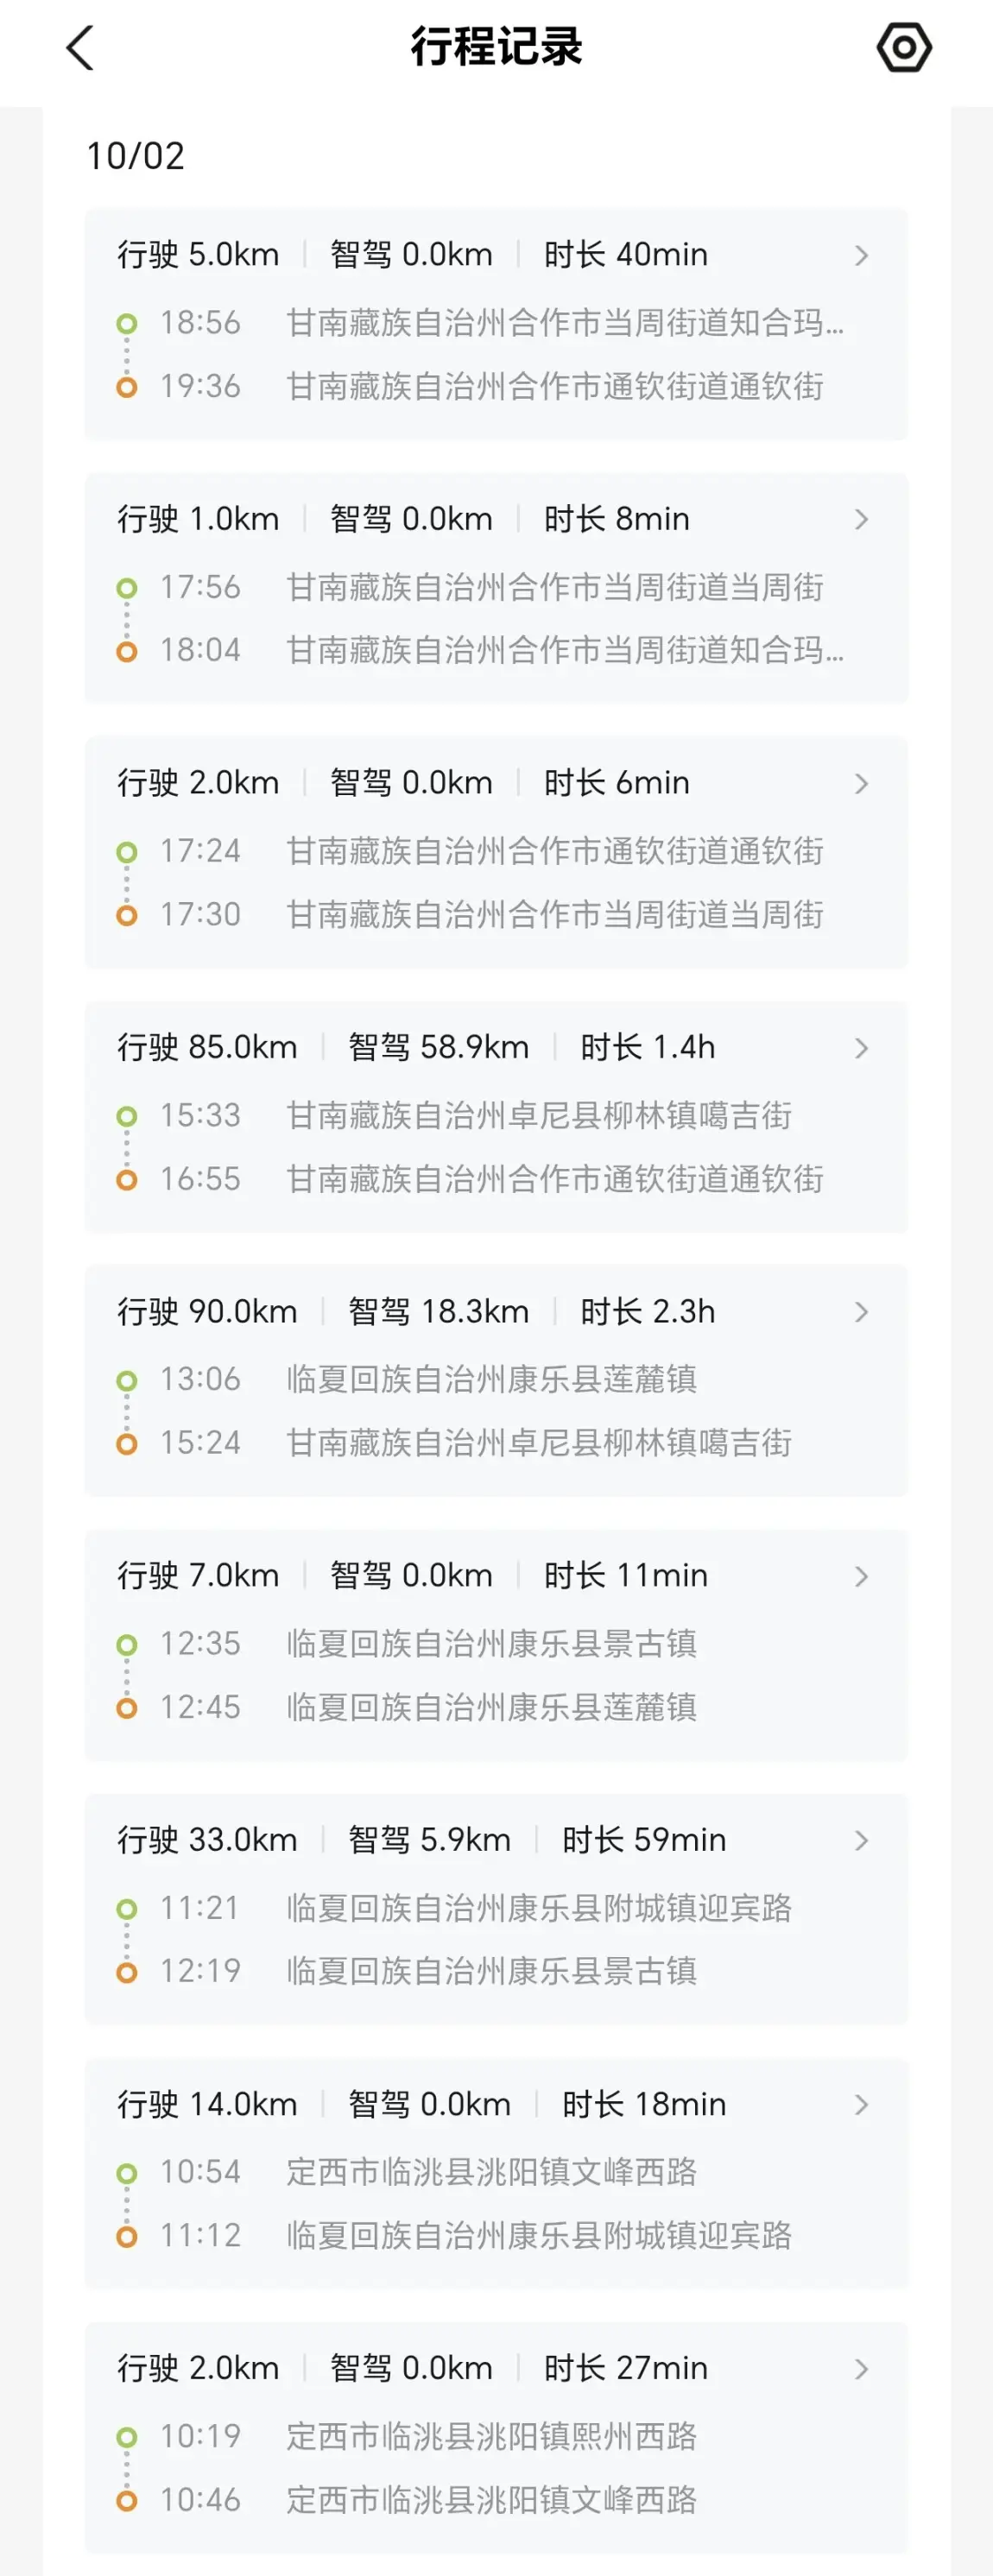Tap orange end dot at 10:46
This screenshot has width=993, height=2576.
point(127,2500)
